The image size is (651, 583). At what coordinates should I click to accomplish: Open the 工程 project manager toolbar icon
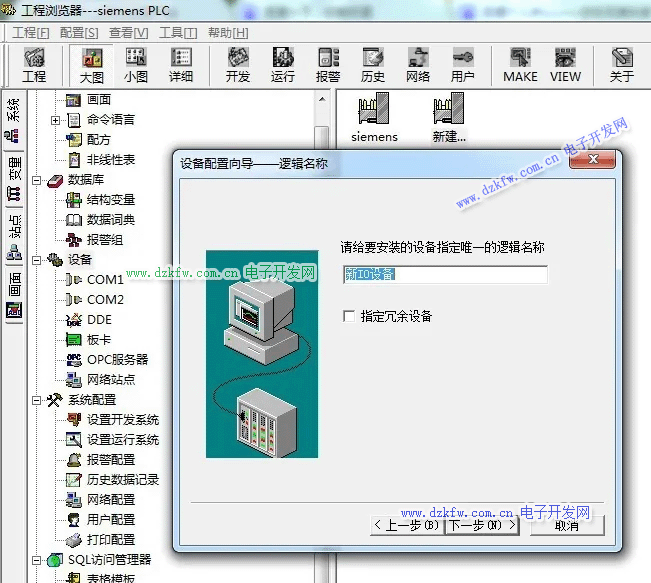pyautogui.click(x=34, y=66)
